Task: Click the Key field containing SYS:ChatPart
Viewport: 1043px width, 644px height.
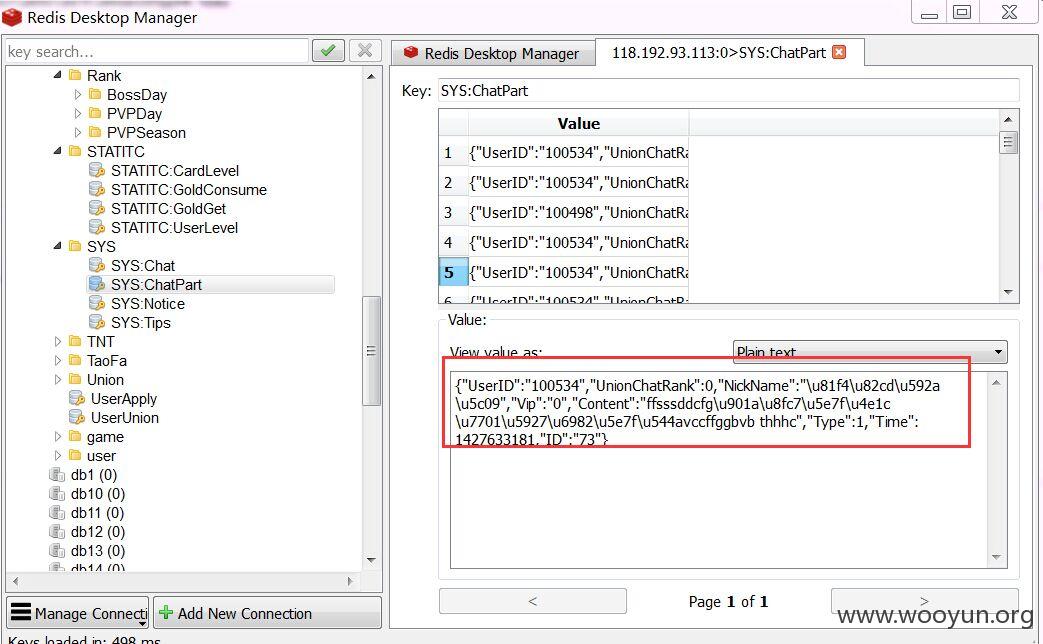Action: pos(728,90)
